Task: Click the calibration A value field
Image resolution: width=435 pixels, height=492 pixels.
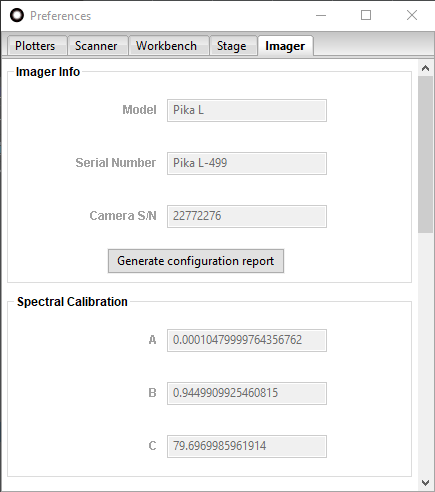Action: click(247, 340)
